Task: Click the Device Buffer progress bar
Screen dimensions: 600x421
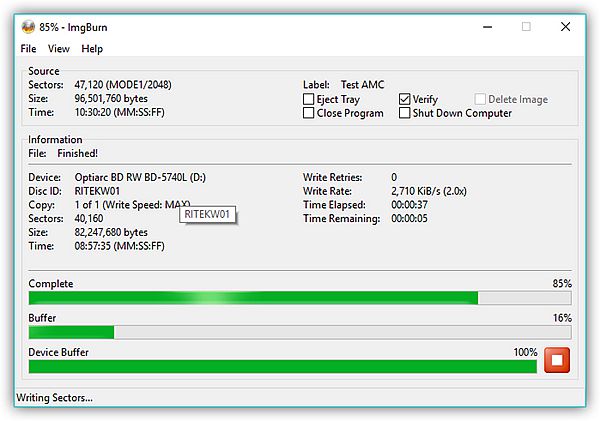Action: (283, 366)
